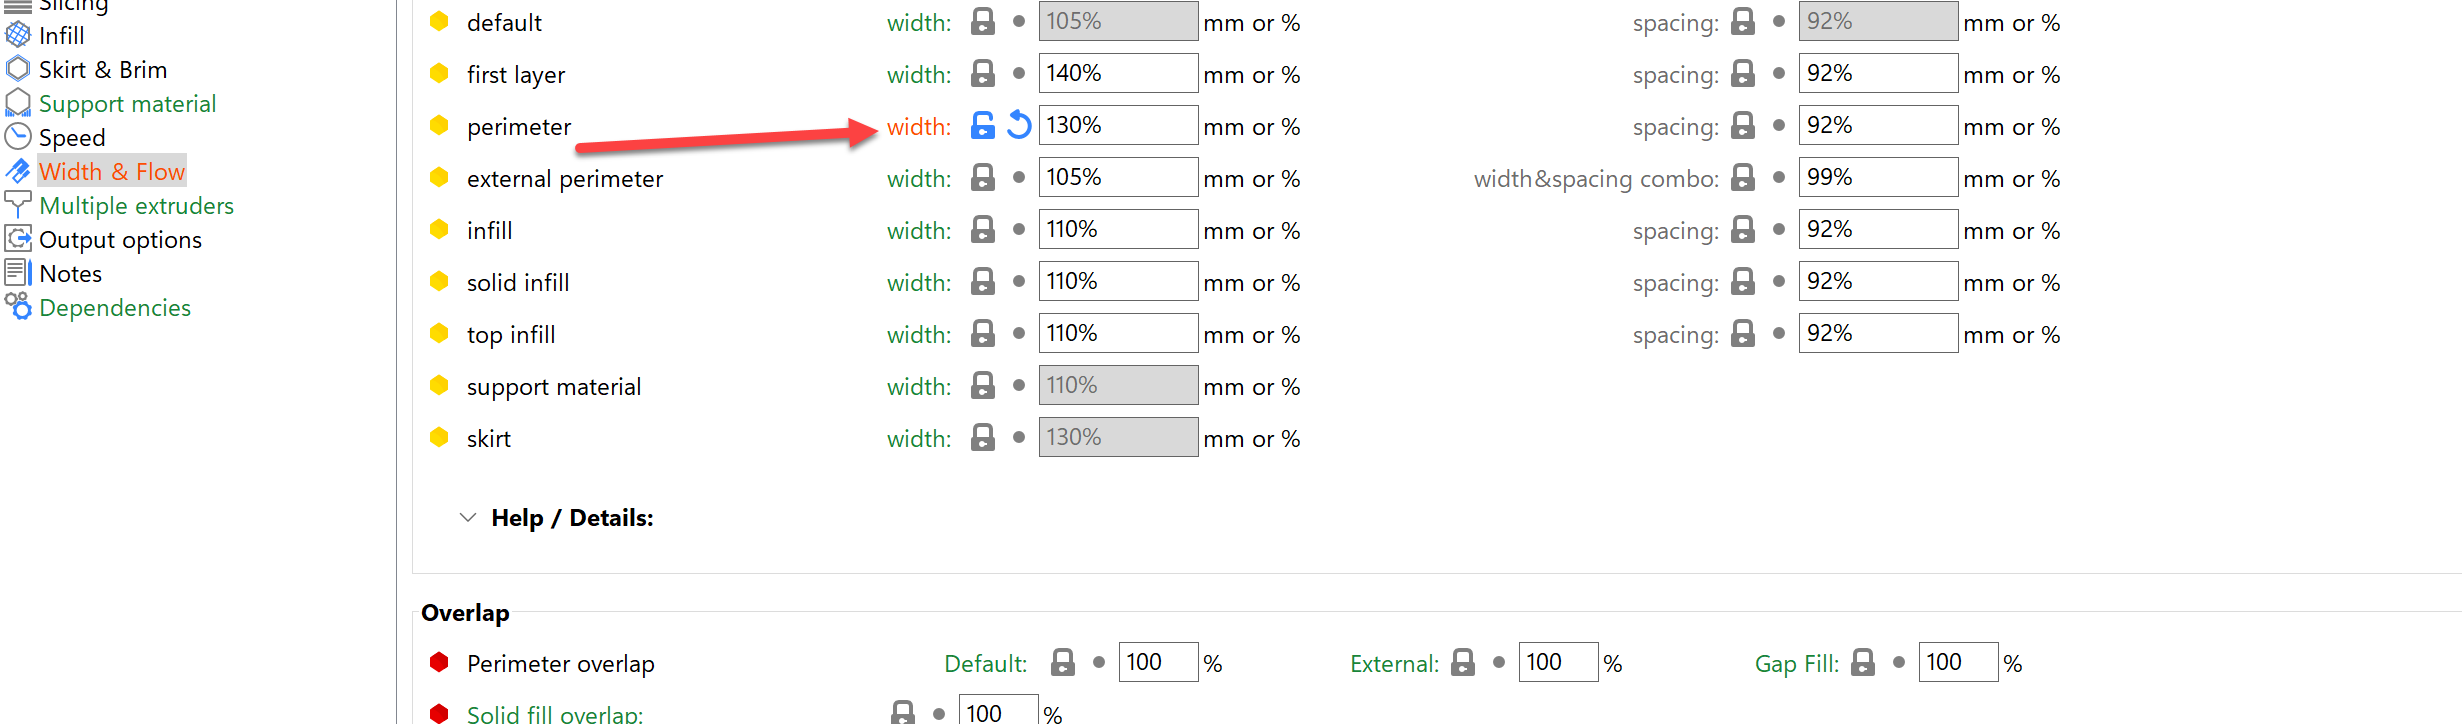Click the Notes sidebar icon
This screenshot has width=2462, height=724.
click(x=16, y=271)
